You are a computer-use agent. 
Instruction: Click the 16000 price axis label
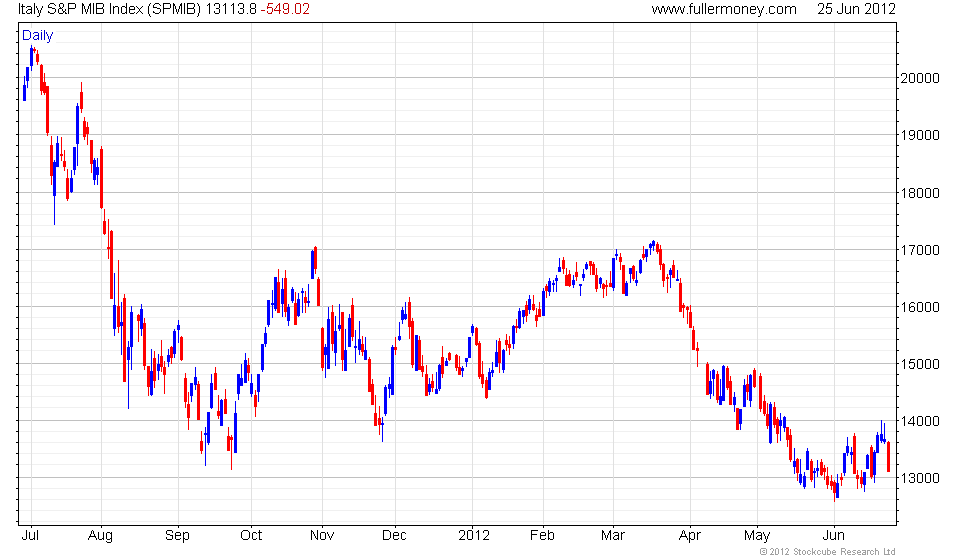pyautogui.click(x=919, y=307)
